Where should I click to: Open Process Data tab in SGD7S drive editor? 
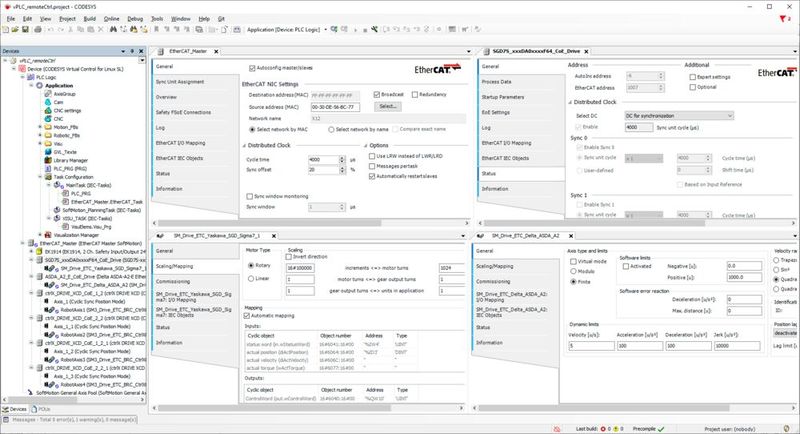496,82
